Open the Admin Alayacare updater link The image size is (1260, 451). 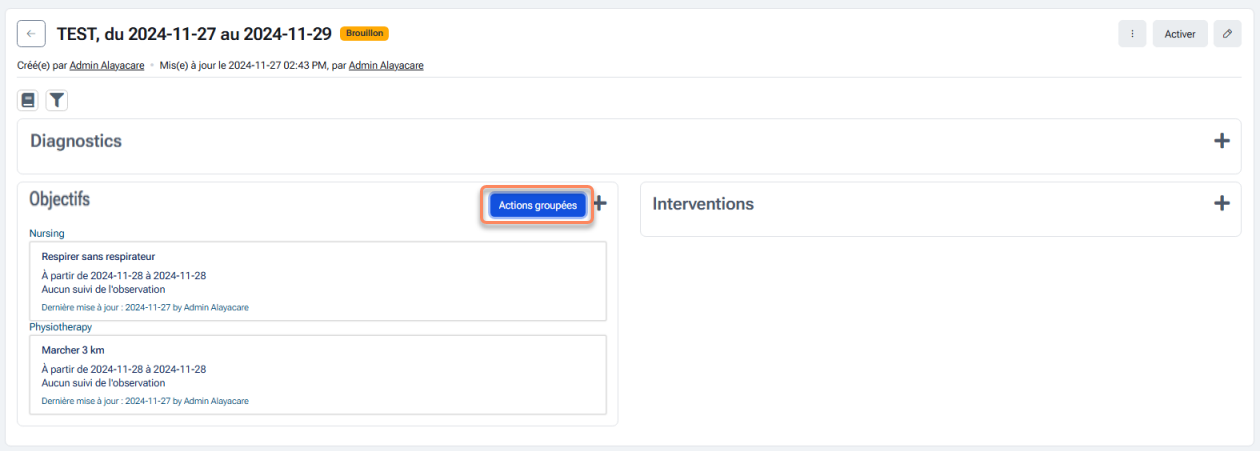[386, 66]
